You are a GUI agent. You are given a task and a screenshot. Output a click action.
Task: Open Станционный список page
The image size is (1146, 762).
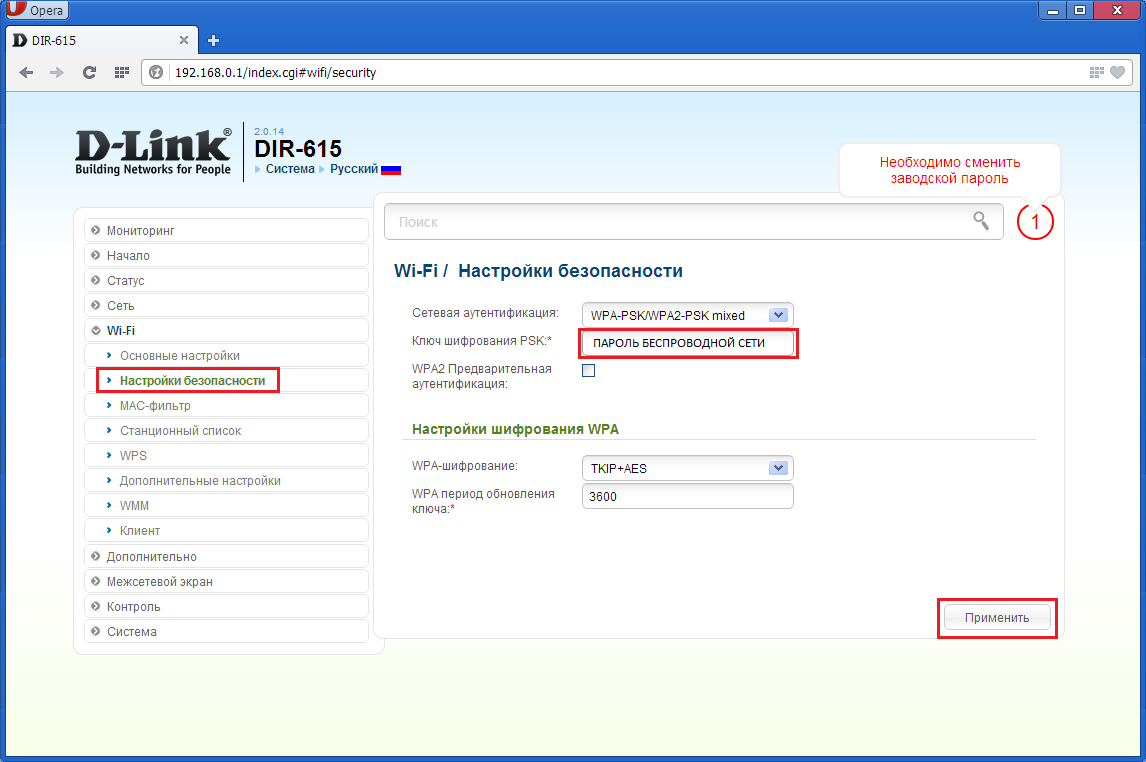[227, 430]
